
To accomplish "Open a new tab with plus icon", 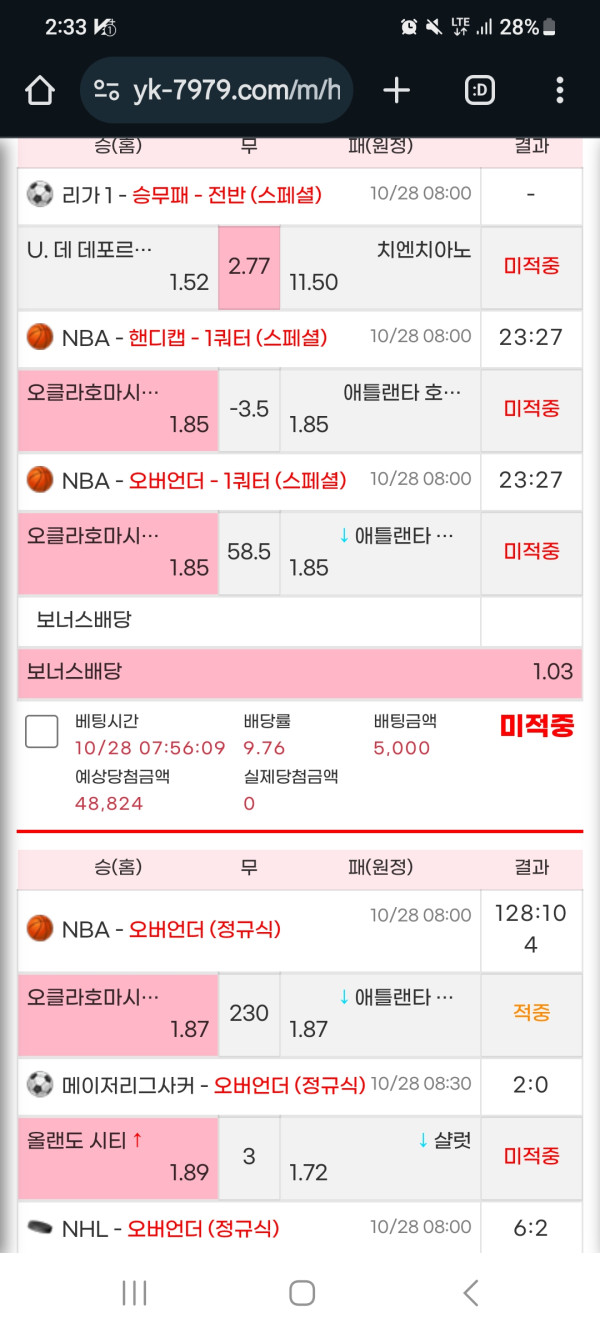I will pyautogui.click(x=396, y=91).
